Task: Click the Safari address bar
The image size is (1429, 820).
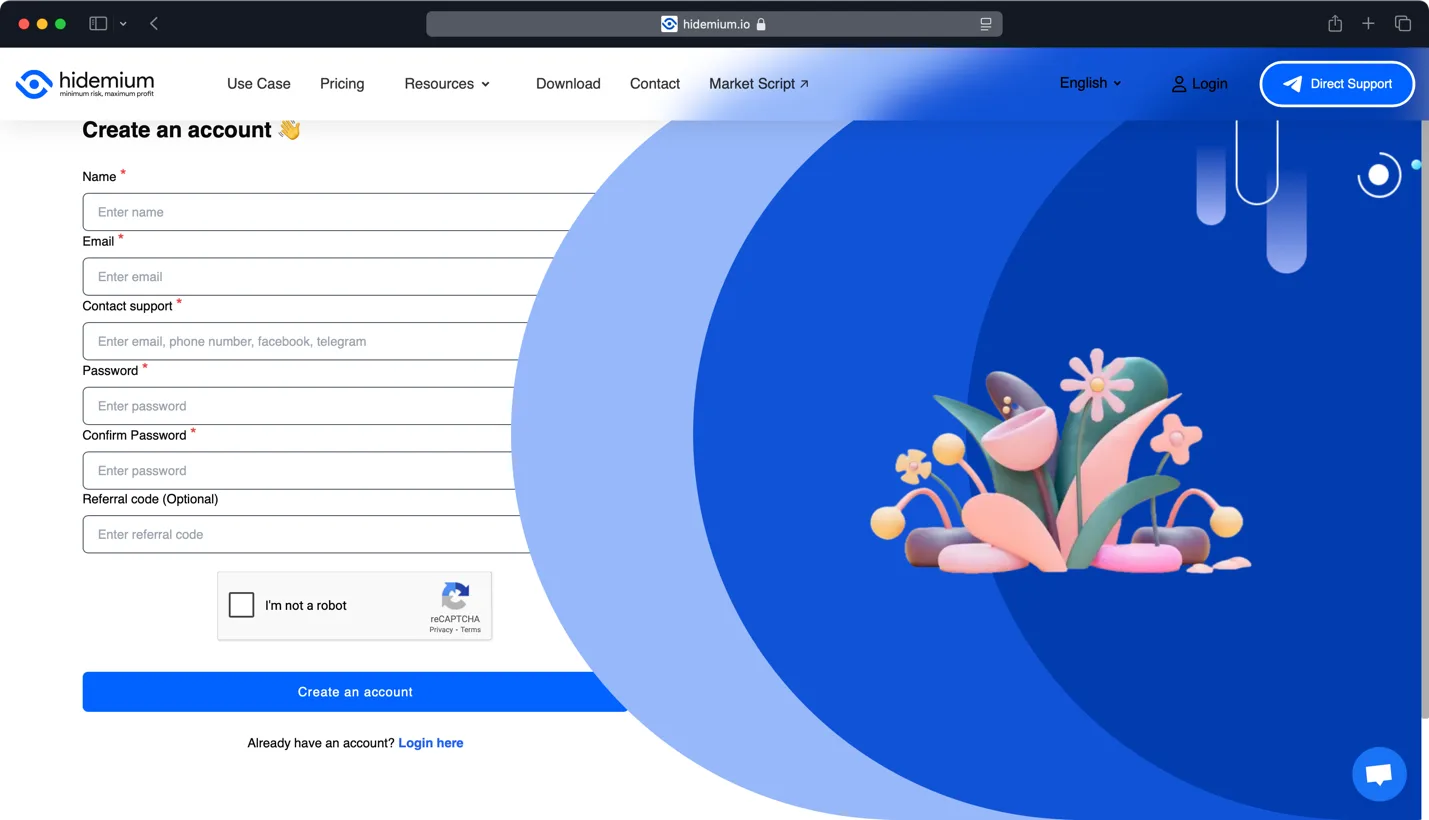Action: (714, 24)
